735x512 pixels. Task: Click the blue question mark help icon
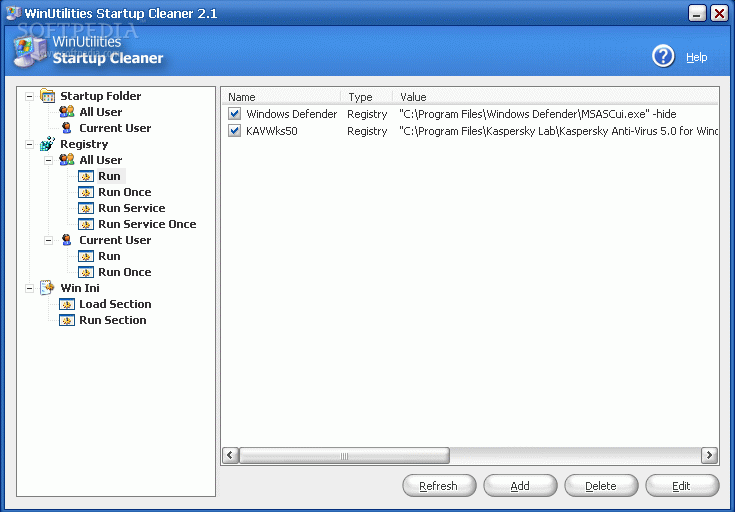[663, 57]
